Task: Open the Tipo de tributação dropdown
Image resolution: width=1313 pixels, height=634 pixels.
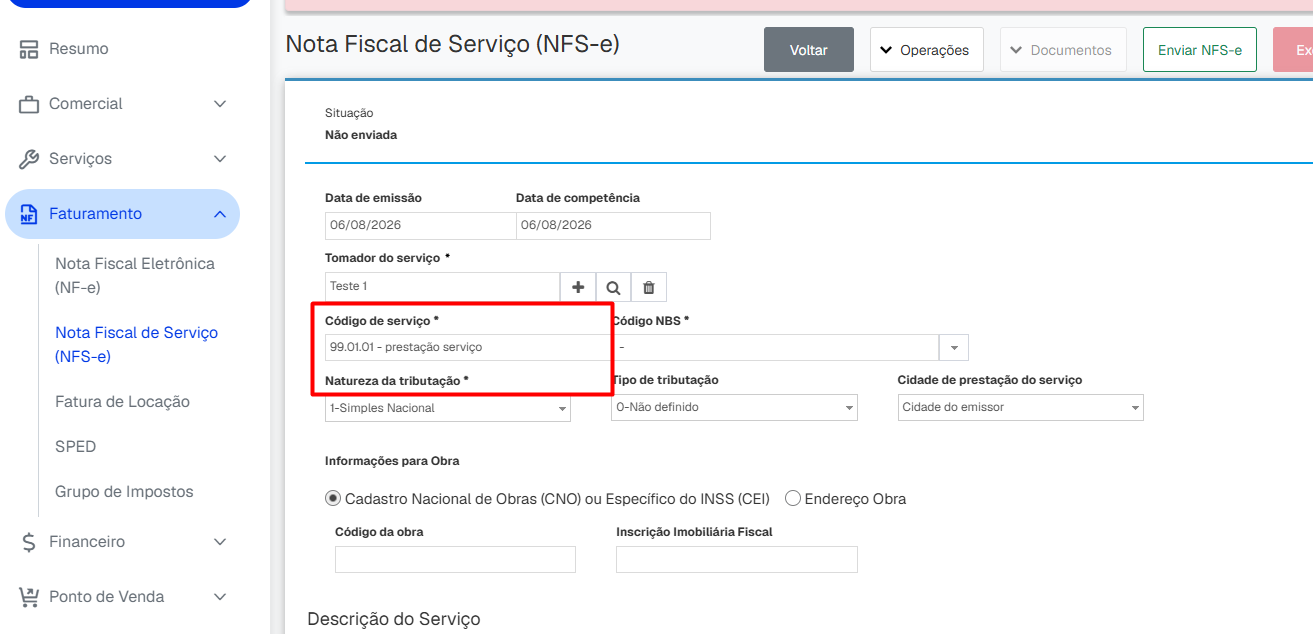Action: [x=734, y=407]
